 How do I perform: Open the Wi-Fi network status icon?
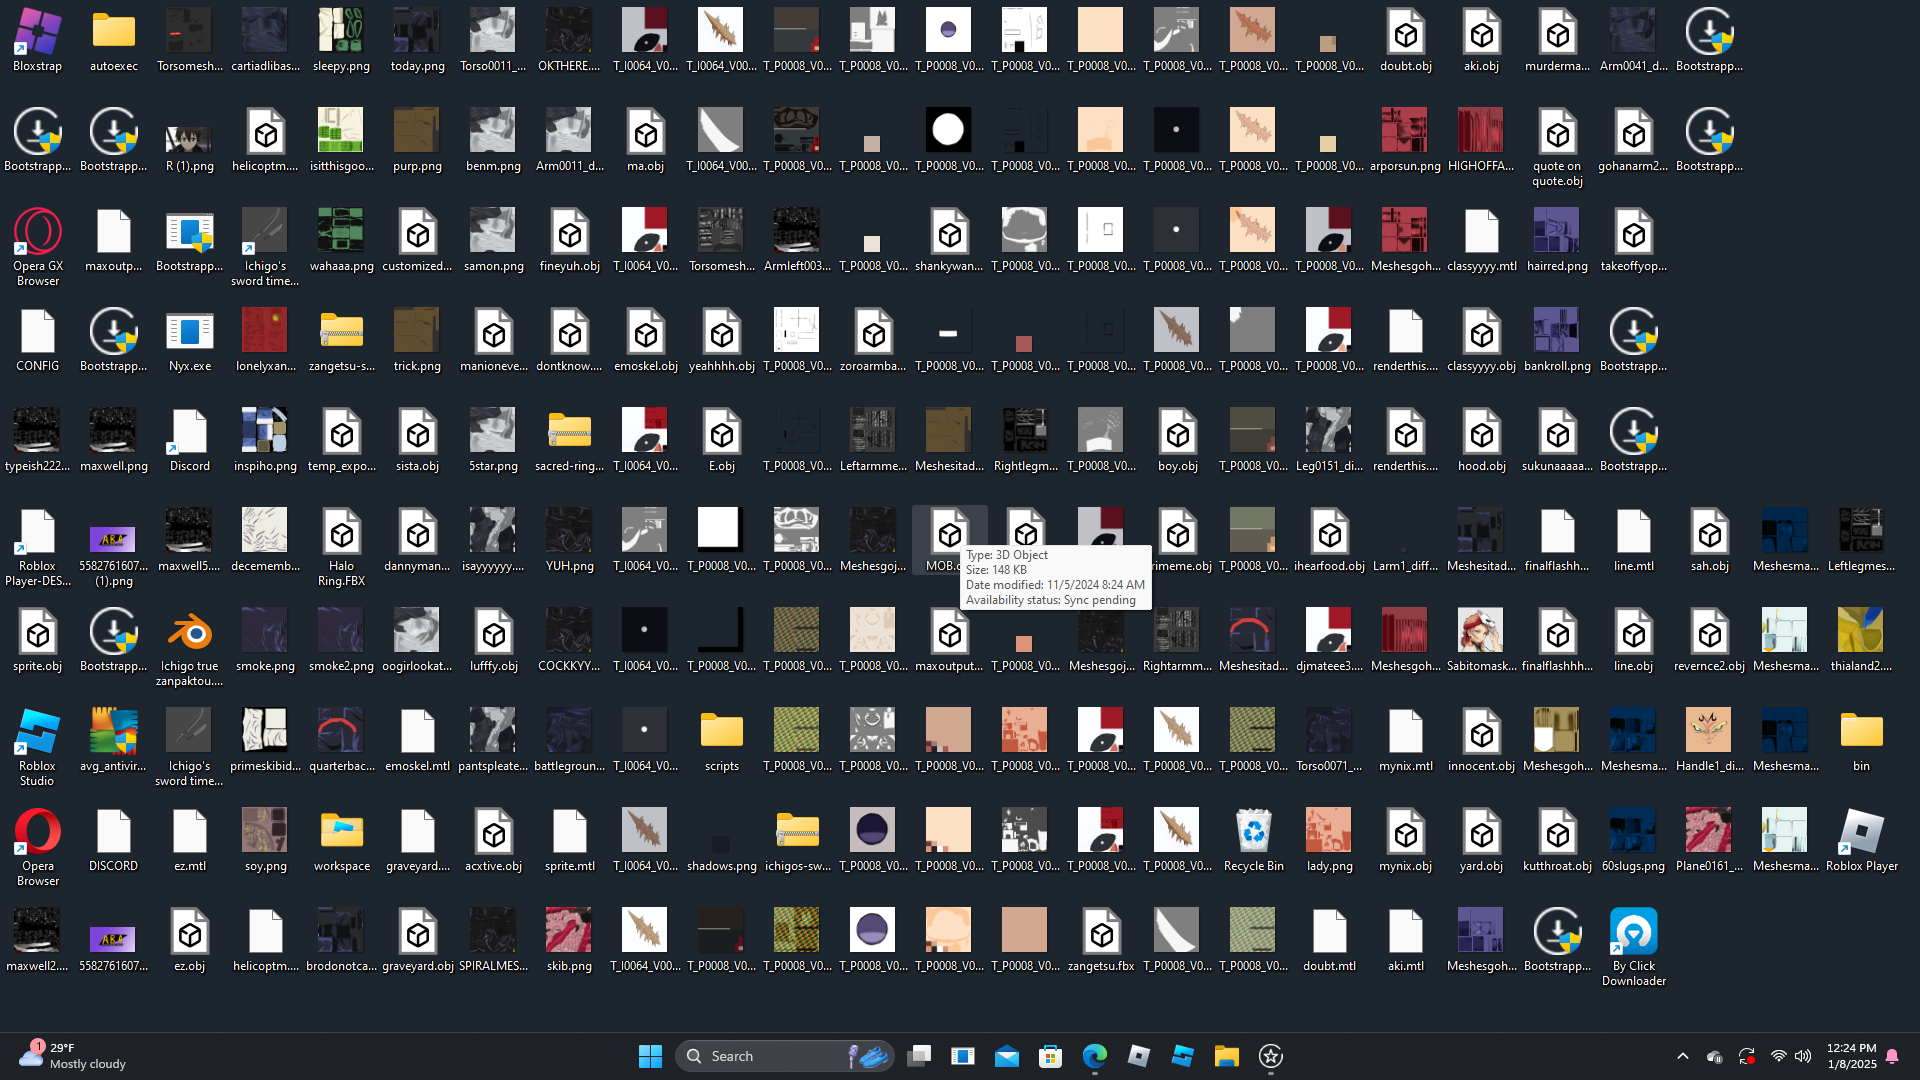[x=1778, y=1056]
